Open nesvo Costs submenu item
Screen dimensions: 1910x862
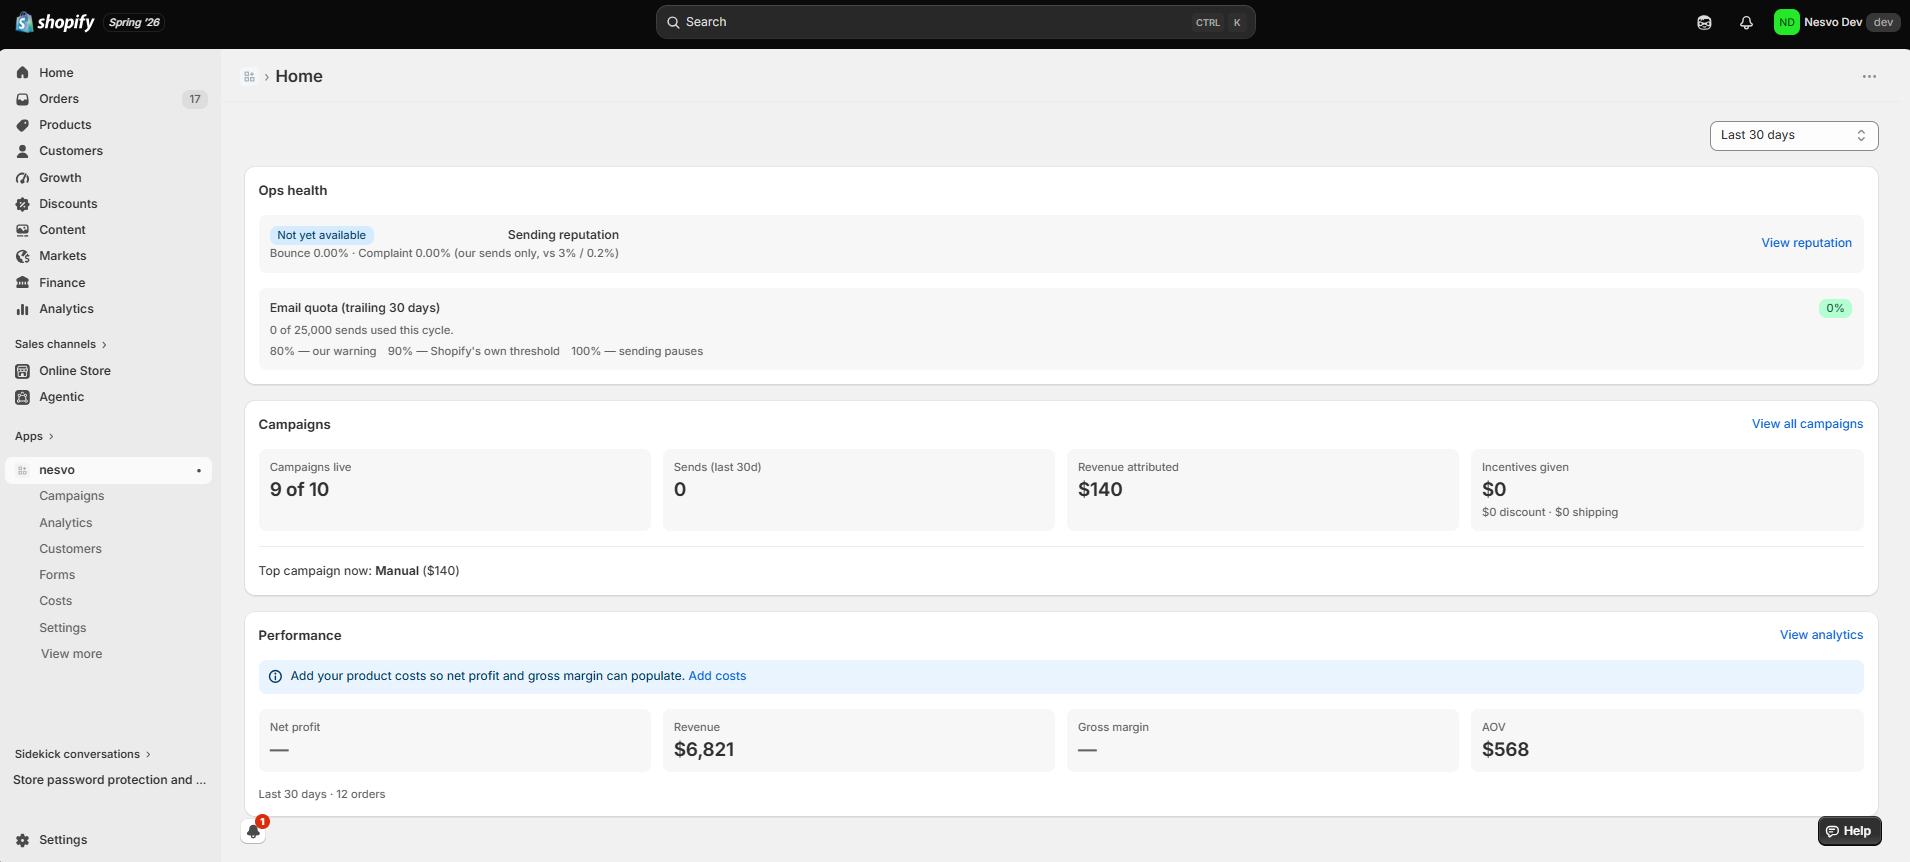click(x=56, y=601)
